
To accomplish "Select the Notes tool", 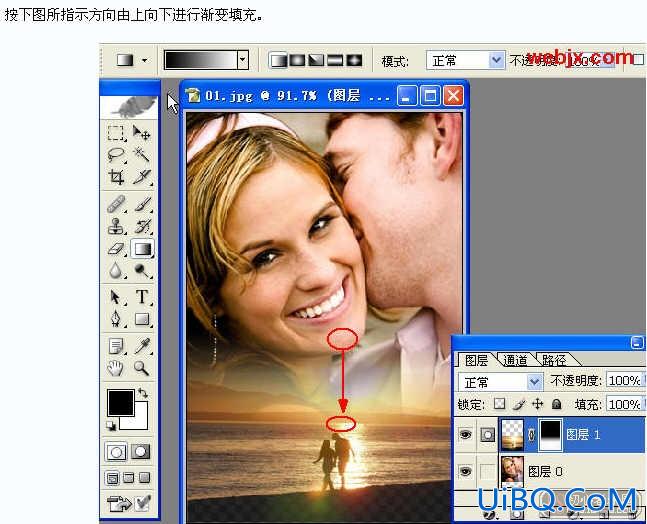I will click(116, 346).
